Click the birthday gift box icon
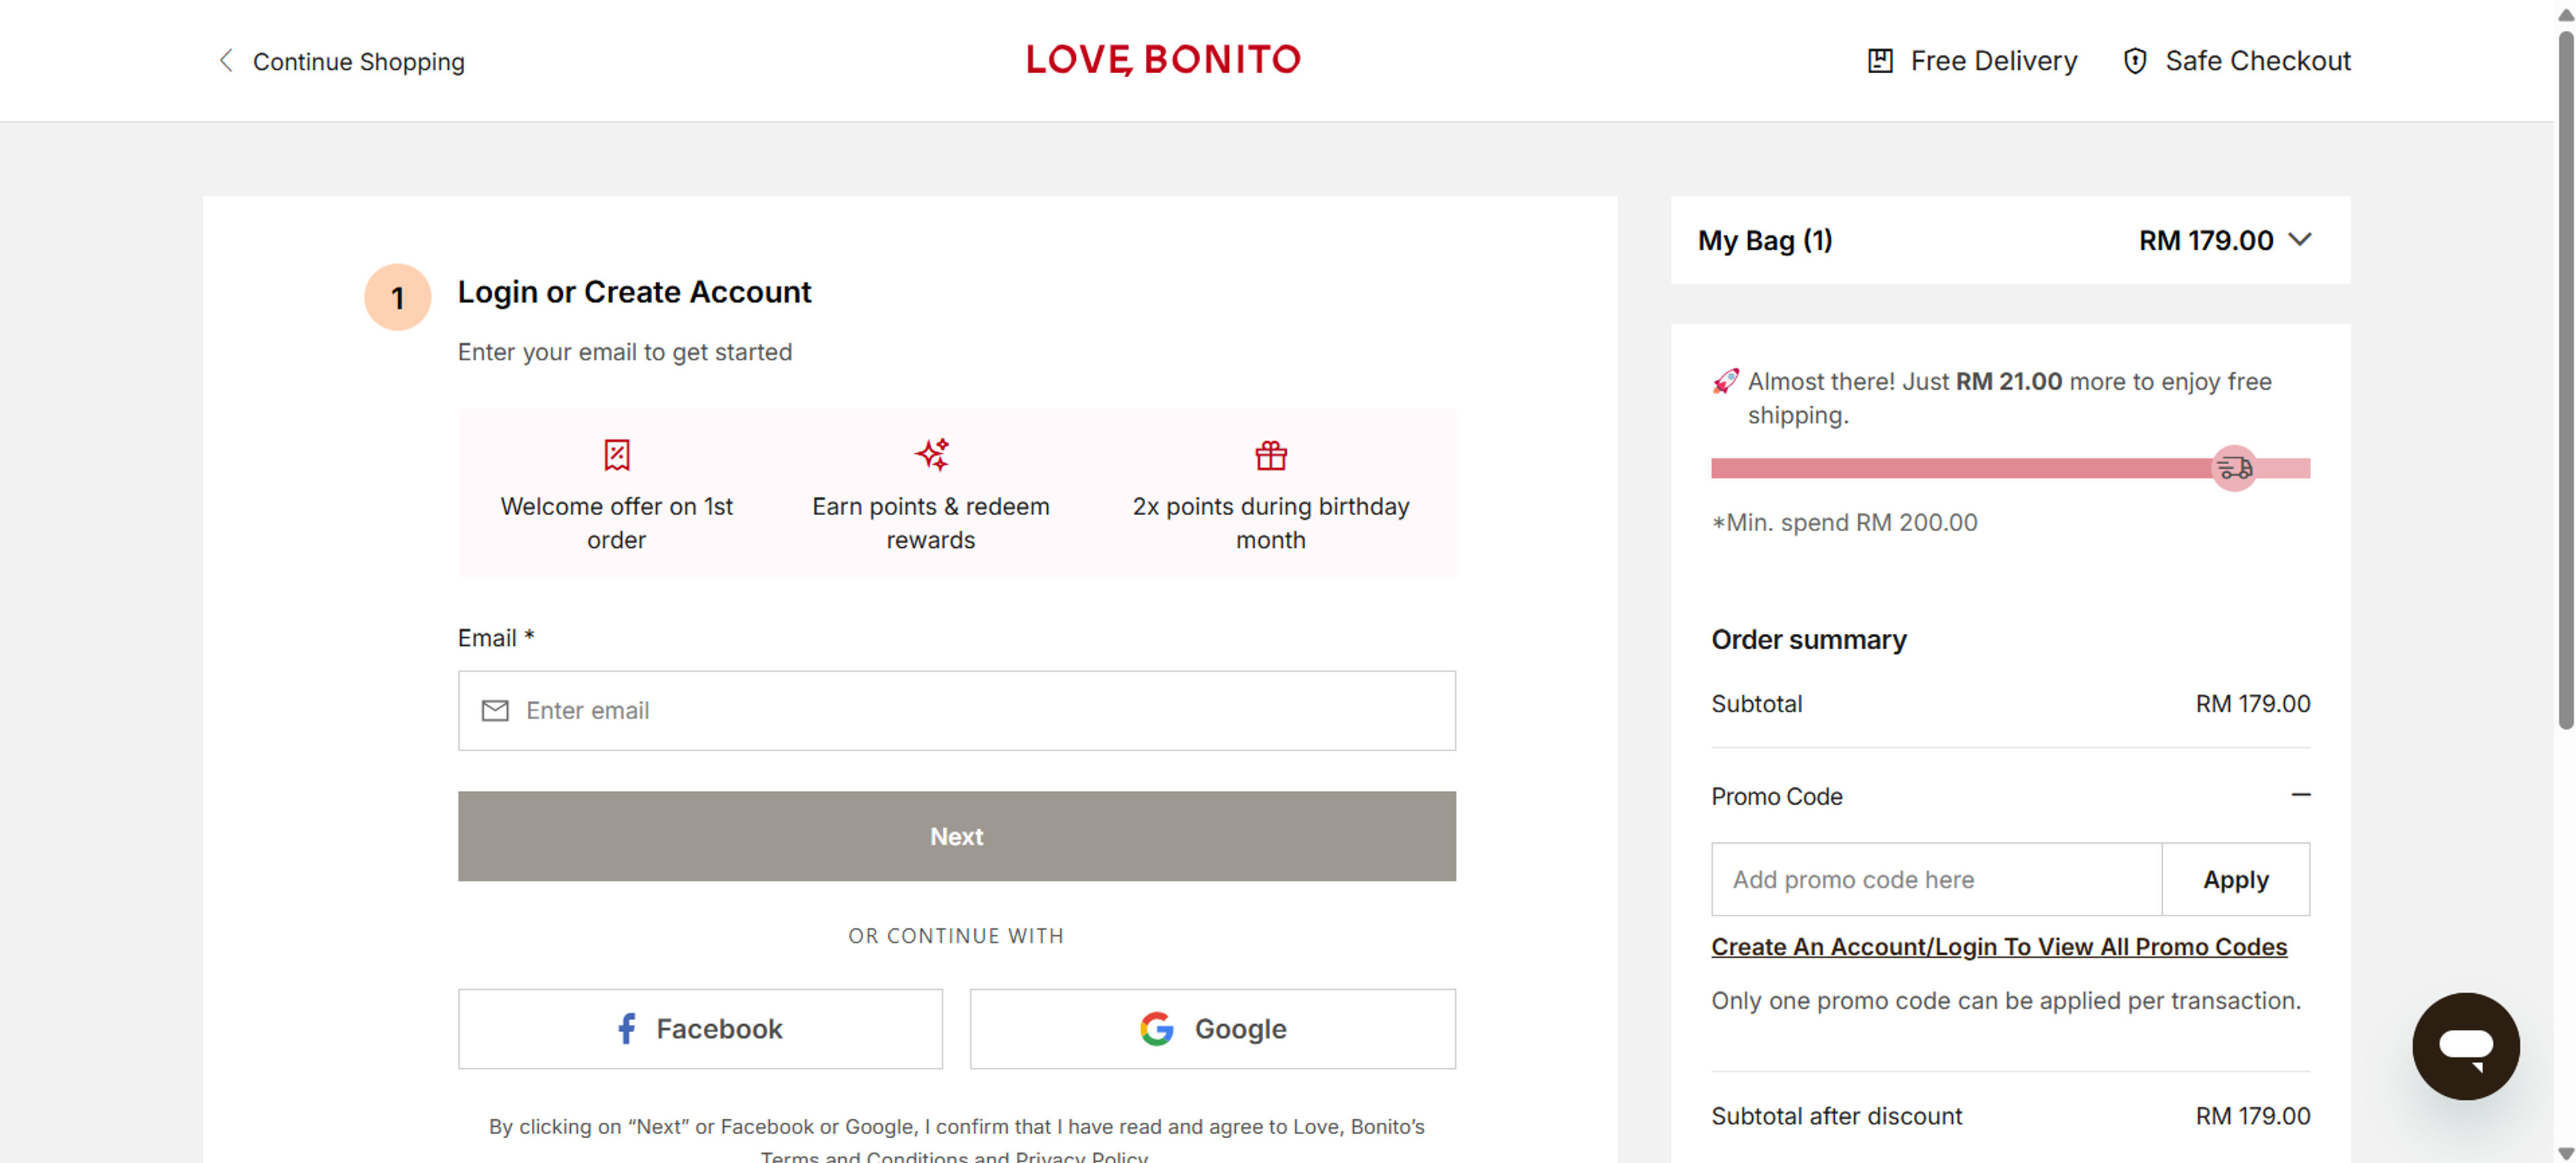 [1270, 455]
